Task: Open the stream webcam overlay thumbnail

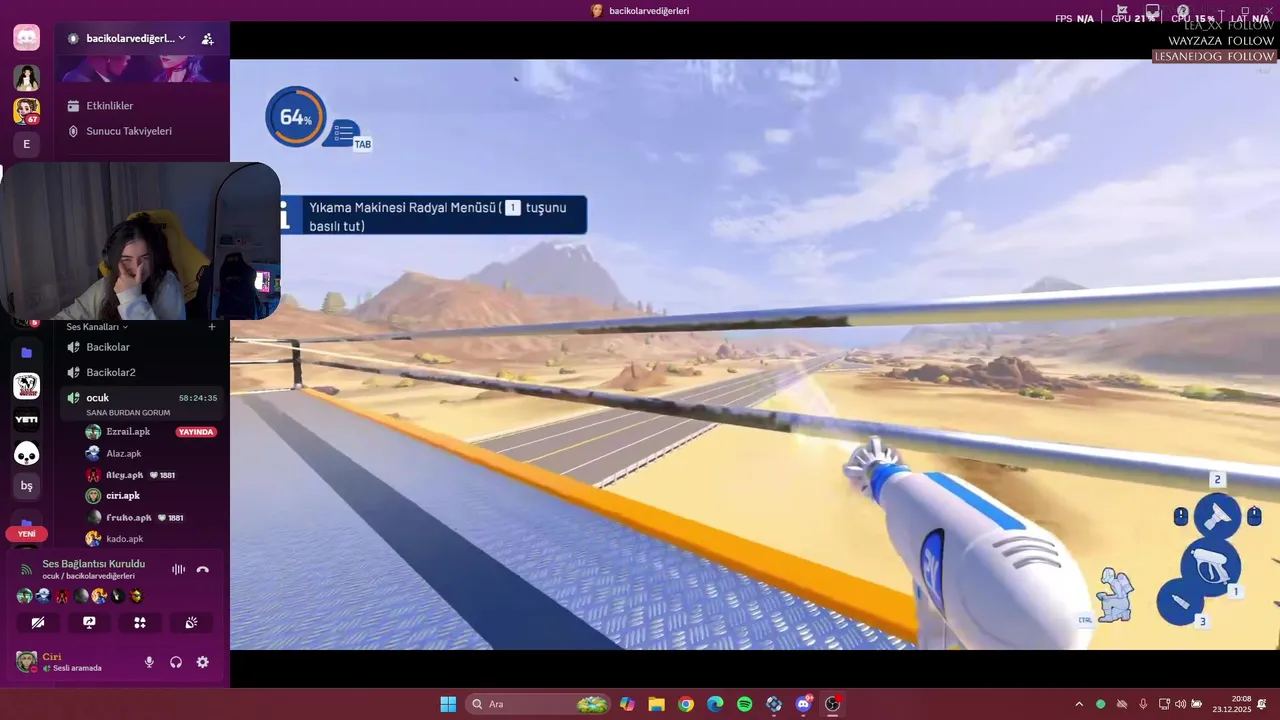Action: click(x=140, y=241)
